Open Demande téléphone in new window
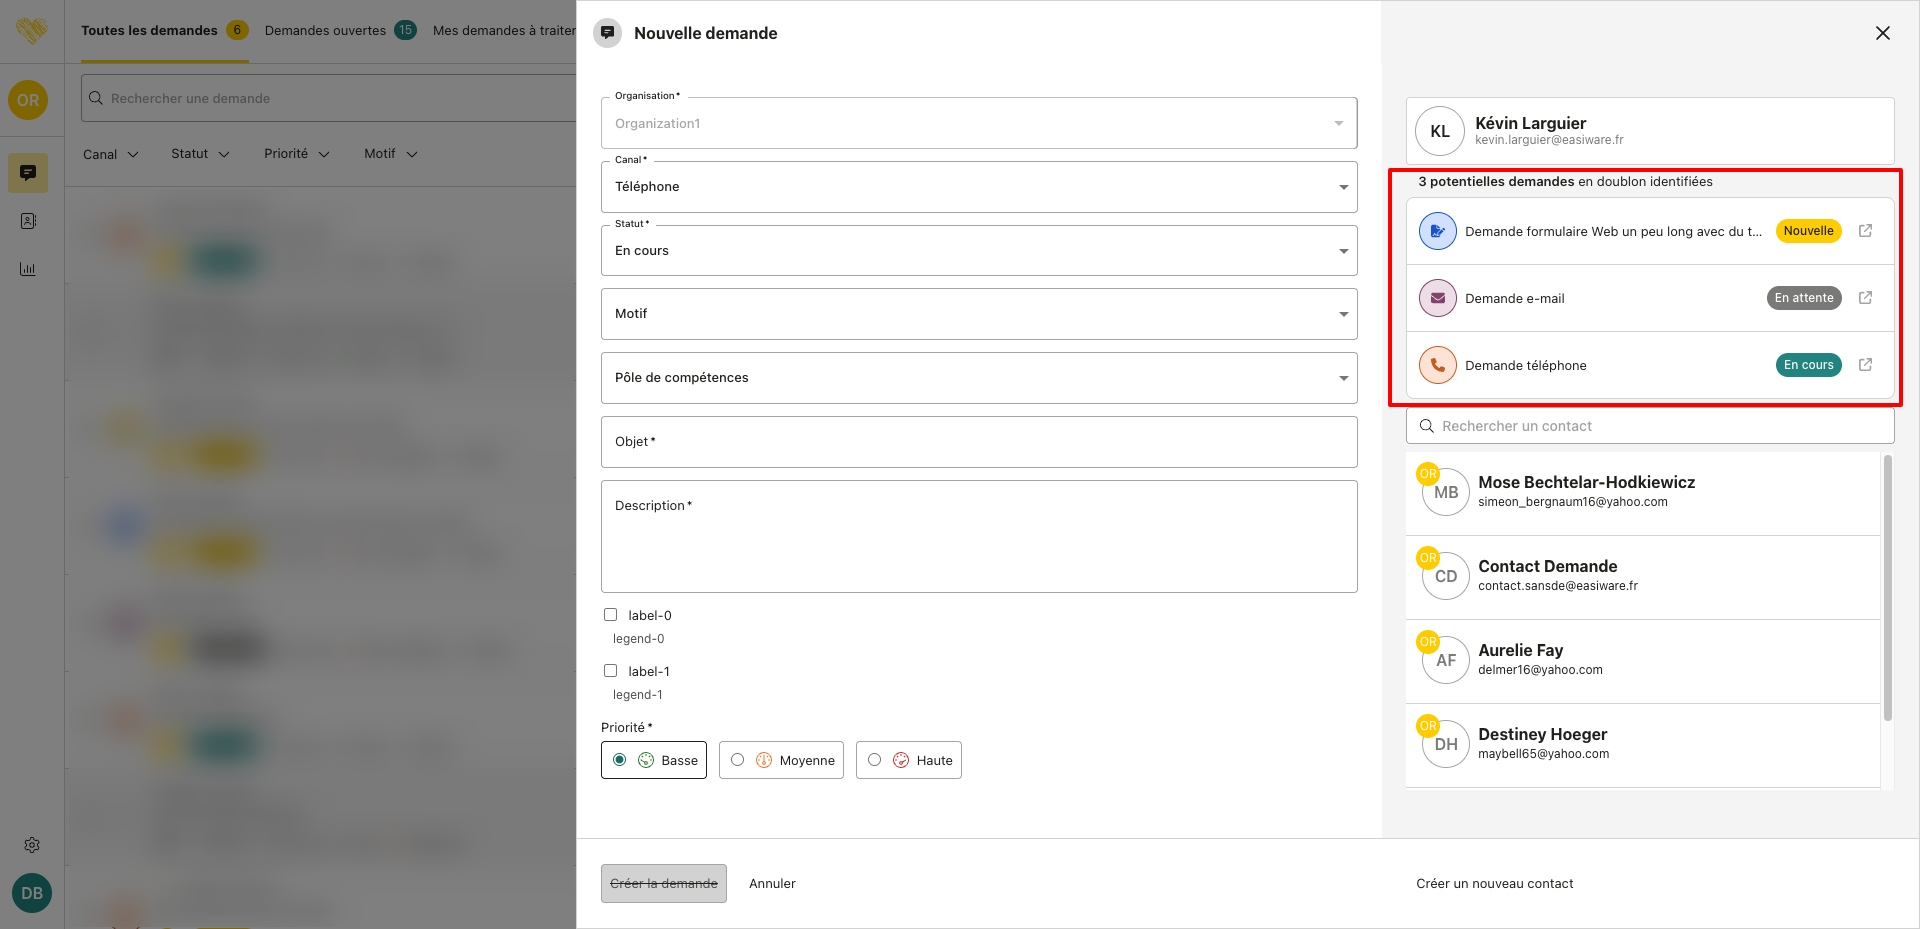 pyautogui.click(x=1865, y=365)
